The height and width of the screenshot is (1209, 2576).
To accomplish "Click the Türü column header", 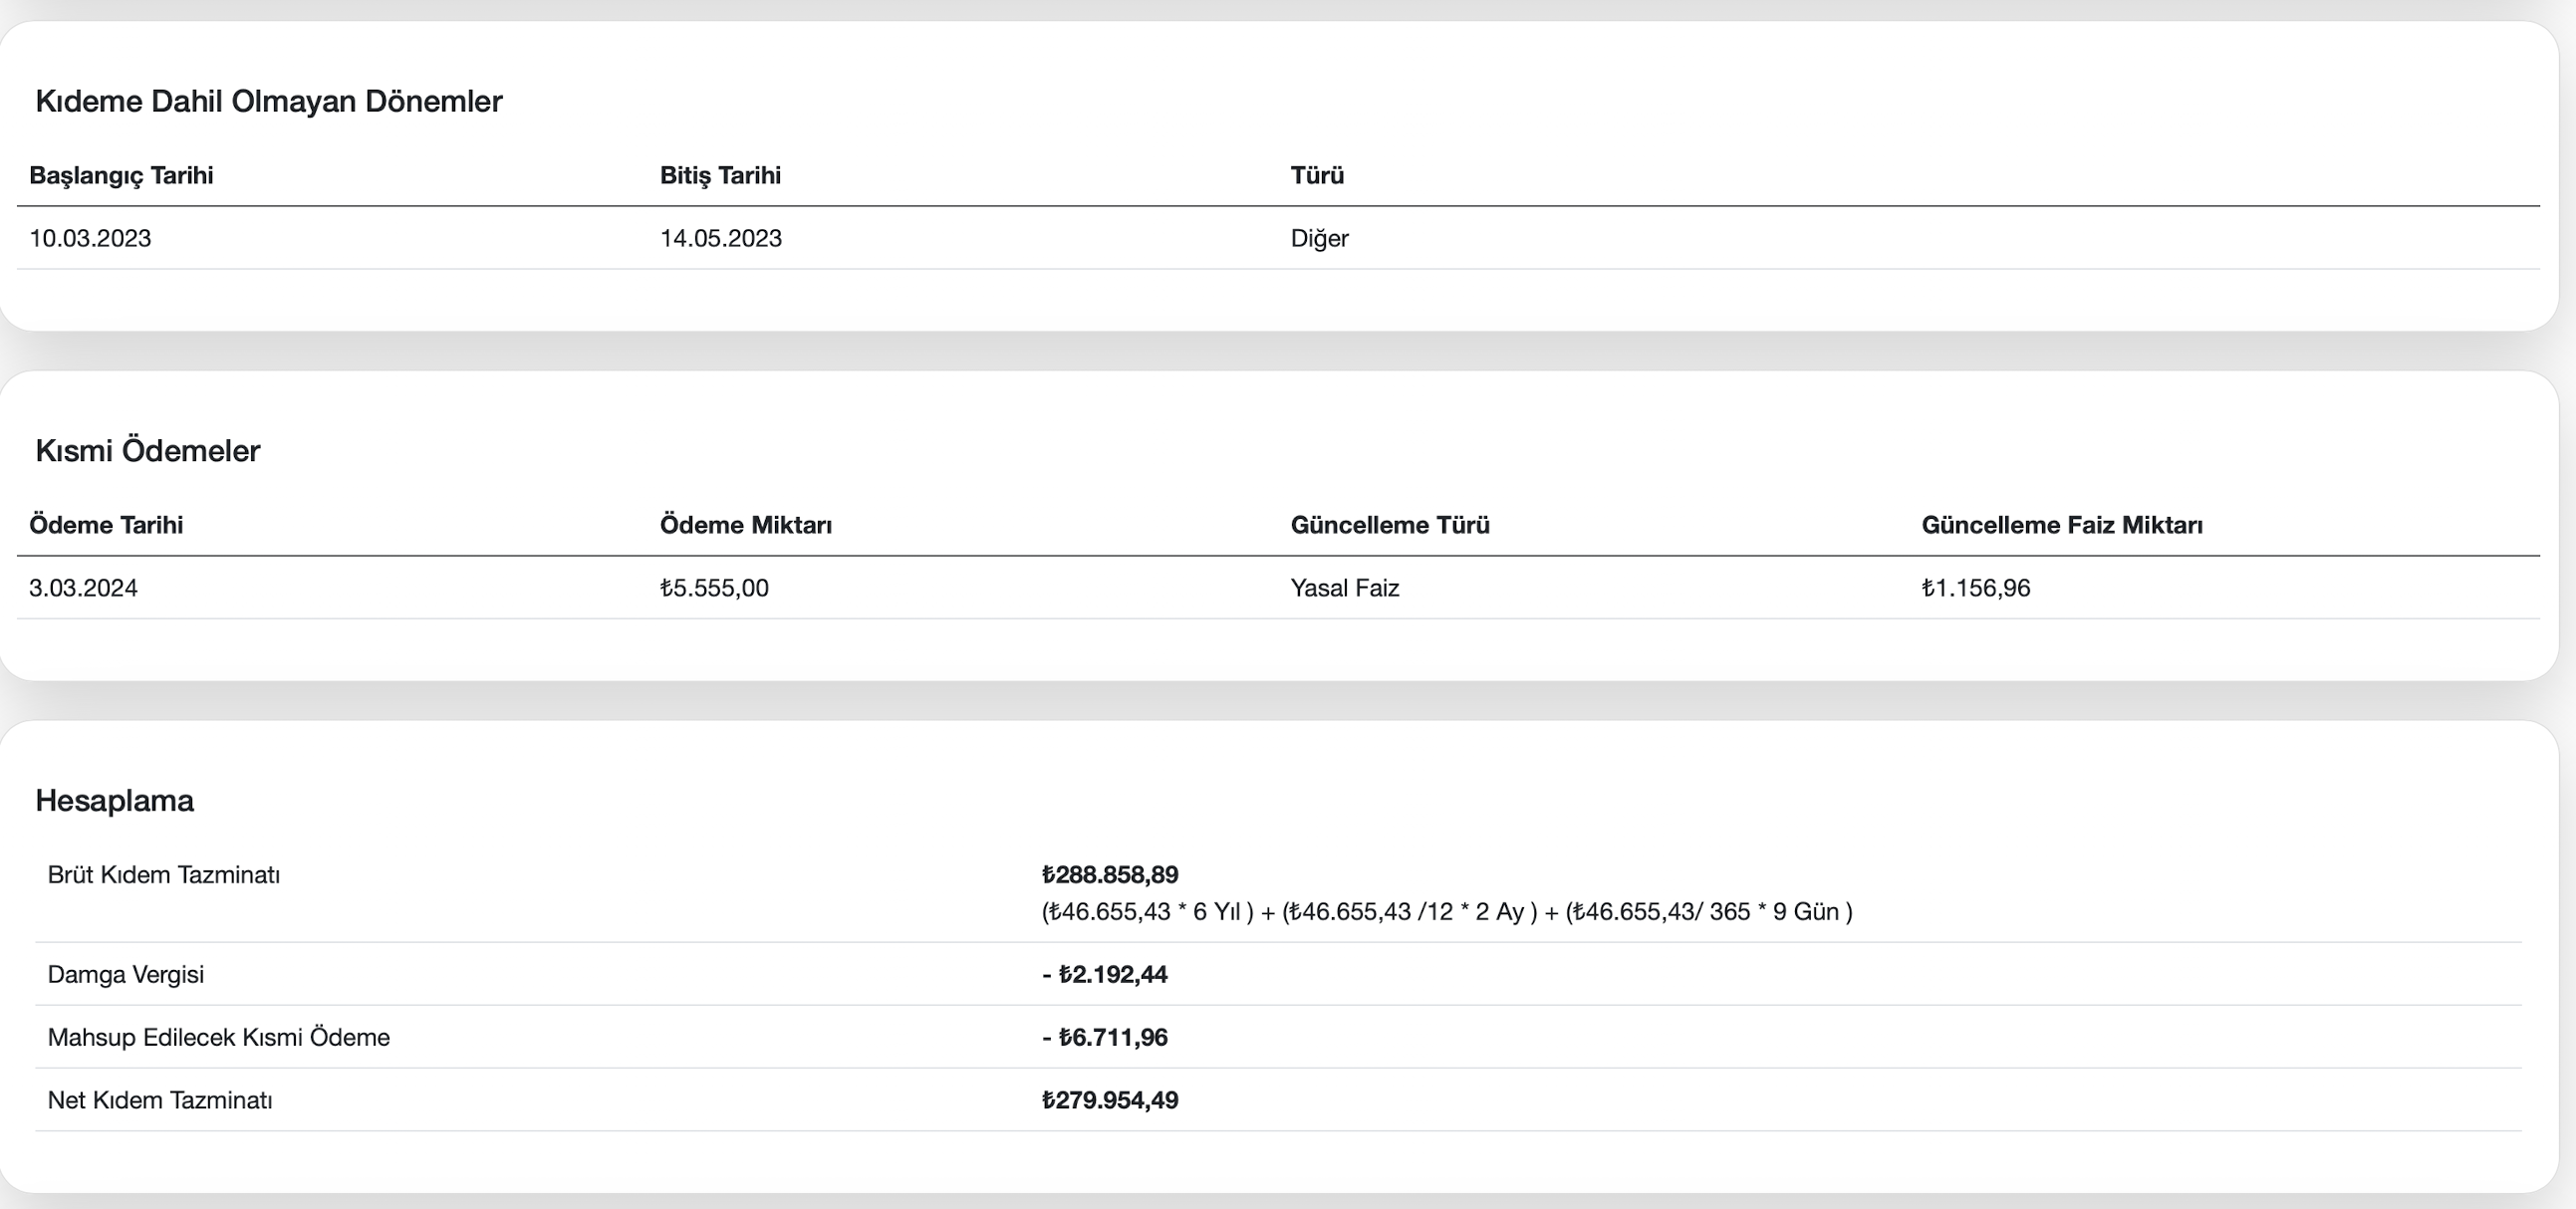I will [1317, 175].
